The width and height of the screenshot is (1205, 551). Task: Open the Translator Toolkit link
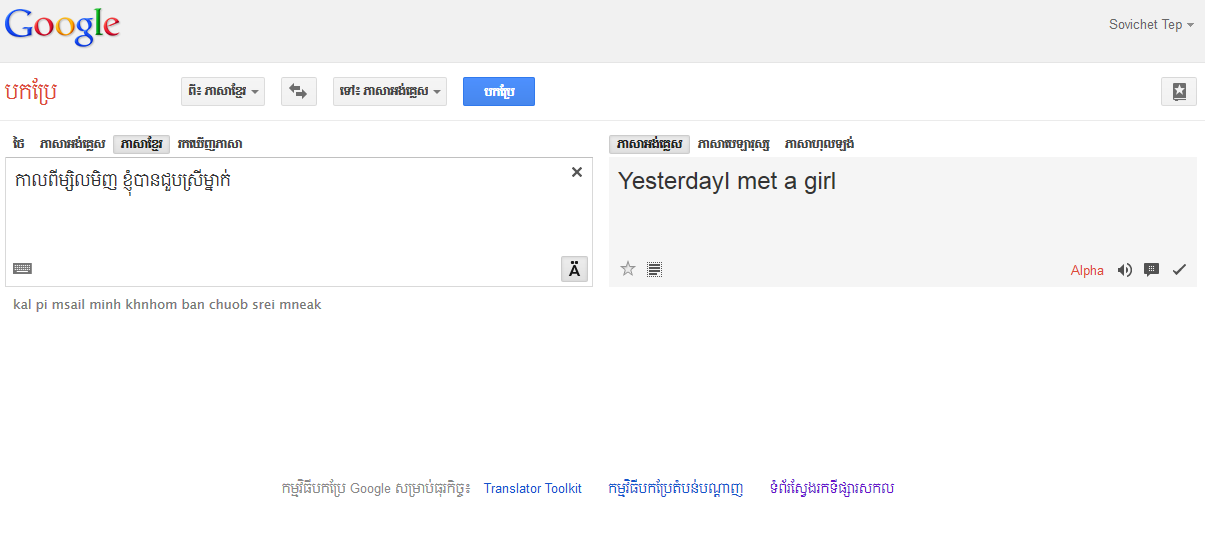tap(532, 489)
